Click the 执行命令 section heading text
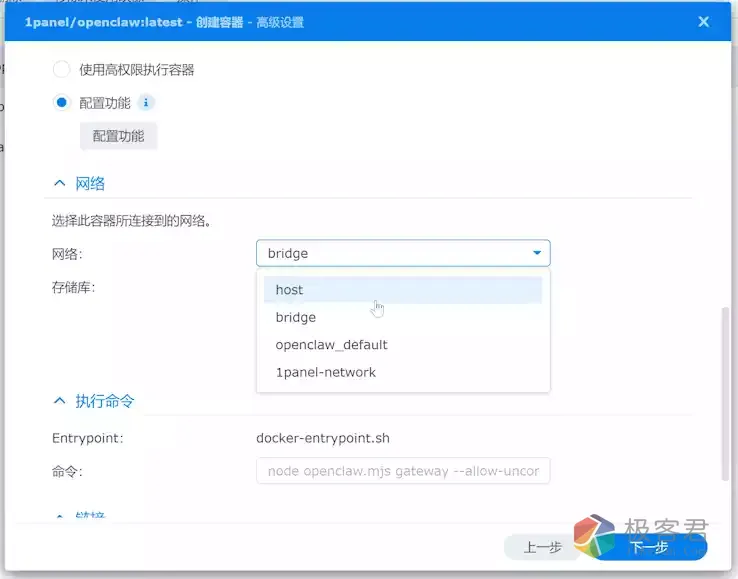738x579 pixels. tap(105, 401)
